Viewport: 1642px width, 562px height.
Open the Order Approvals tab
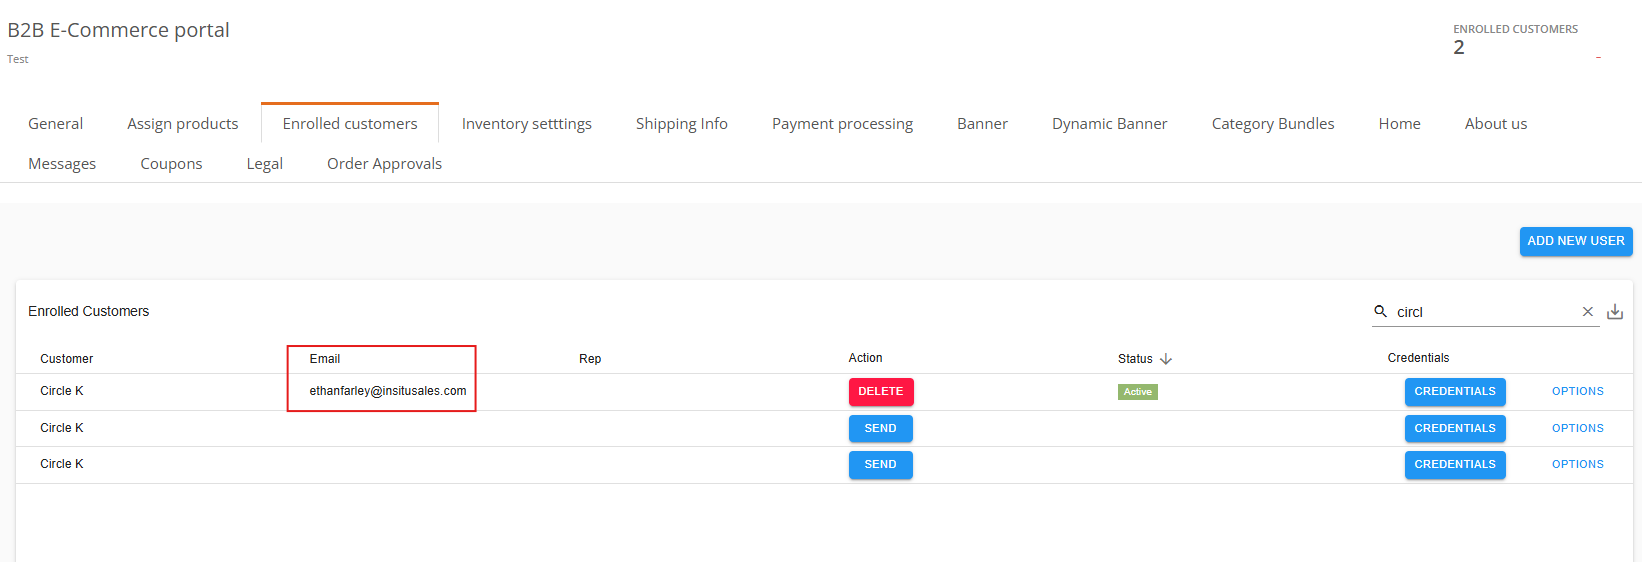pos(384,164)
